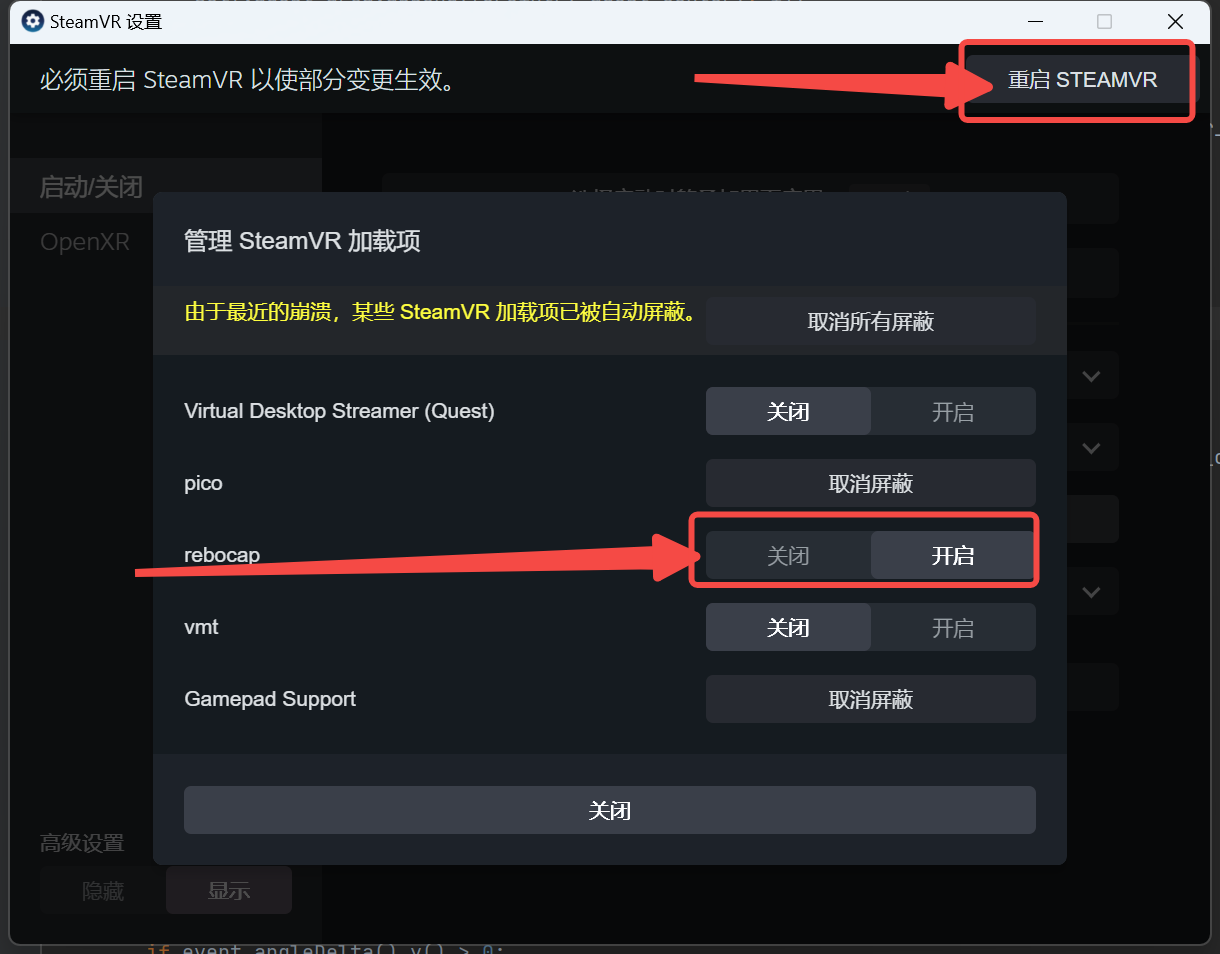Set advanced settings to 隐藏
The height and width of the screenshot is (954, 1220).
tap(103, 890)
